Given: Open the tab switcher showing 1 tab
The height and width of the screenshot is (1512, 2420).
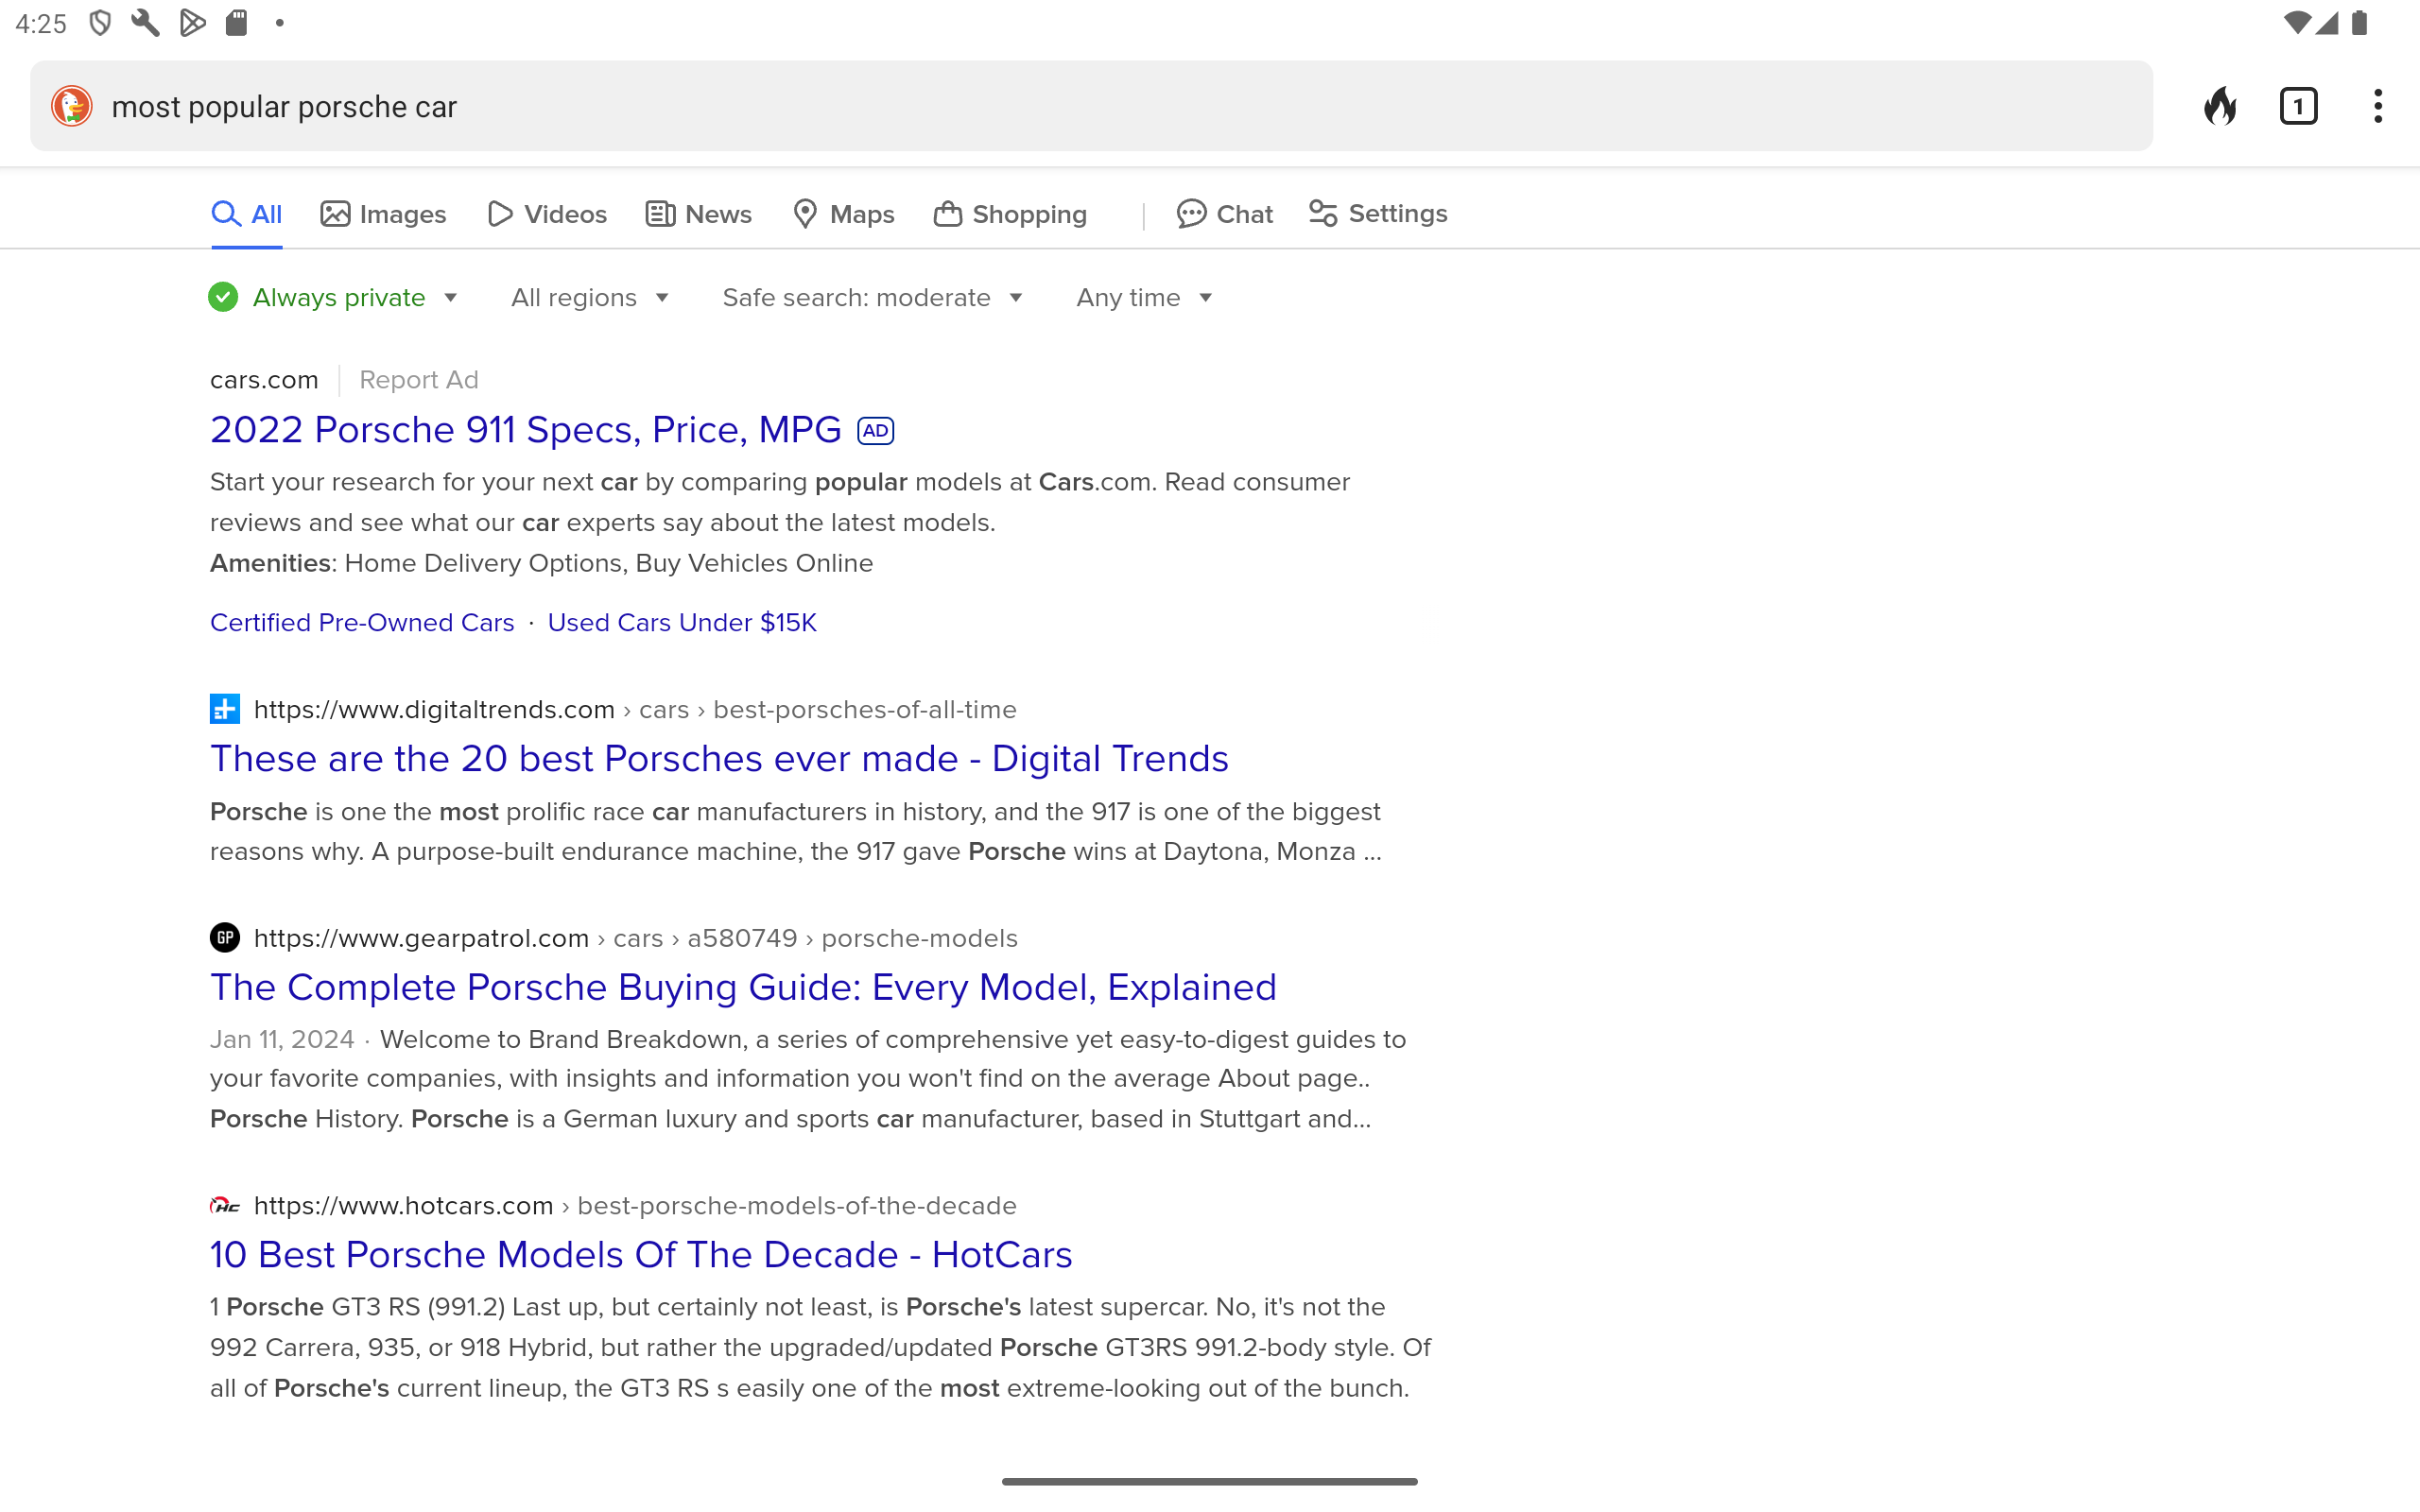Looking at the screenshot, I should [2298, 106].
